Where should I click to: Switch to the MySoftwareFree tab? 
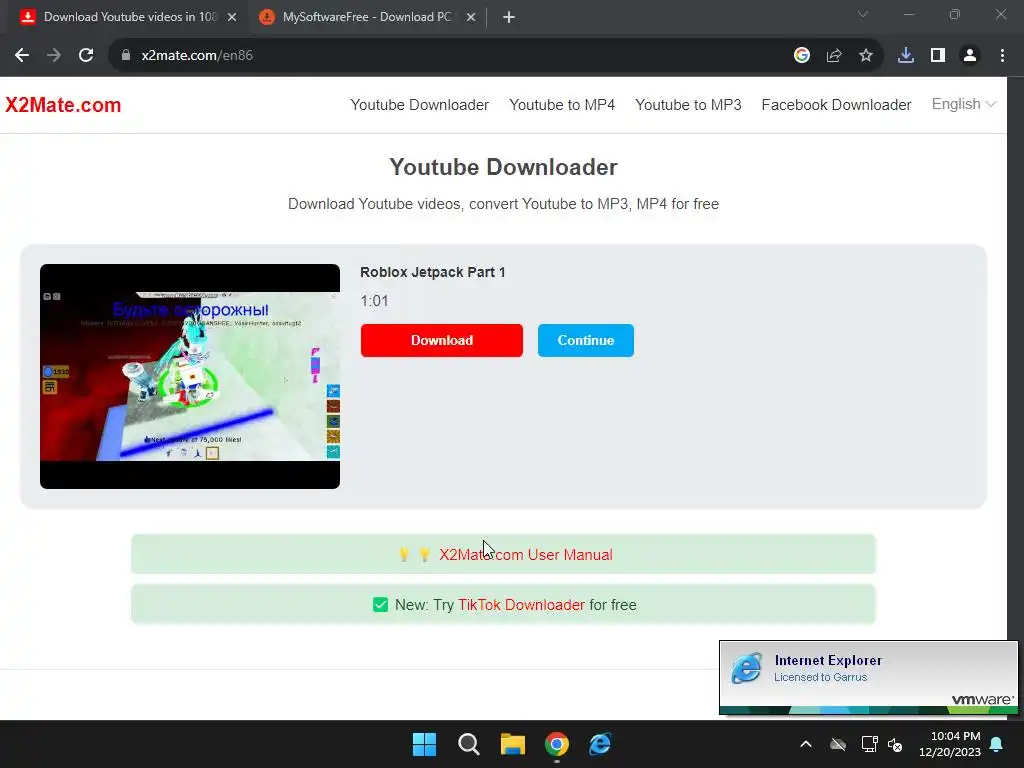368,18
